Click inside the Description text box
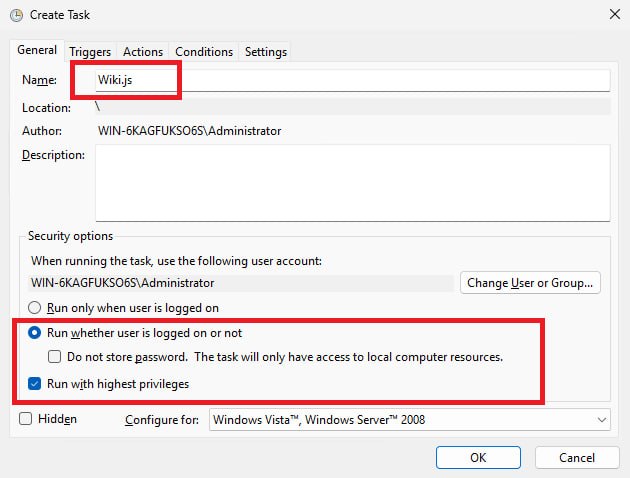Image resolution: width=630 pixels, height=478 pixels. point(353,183)
